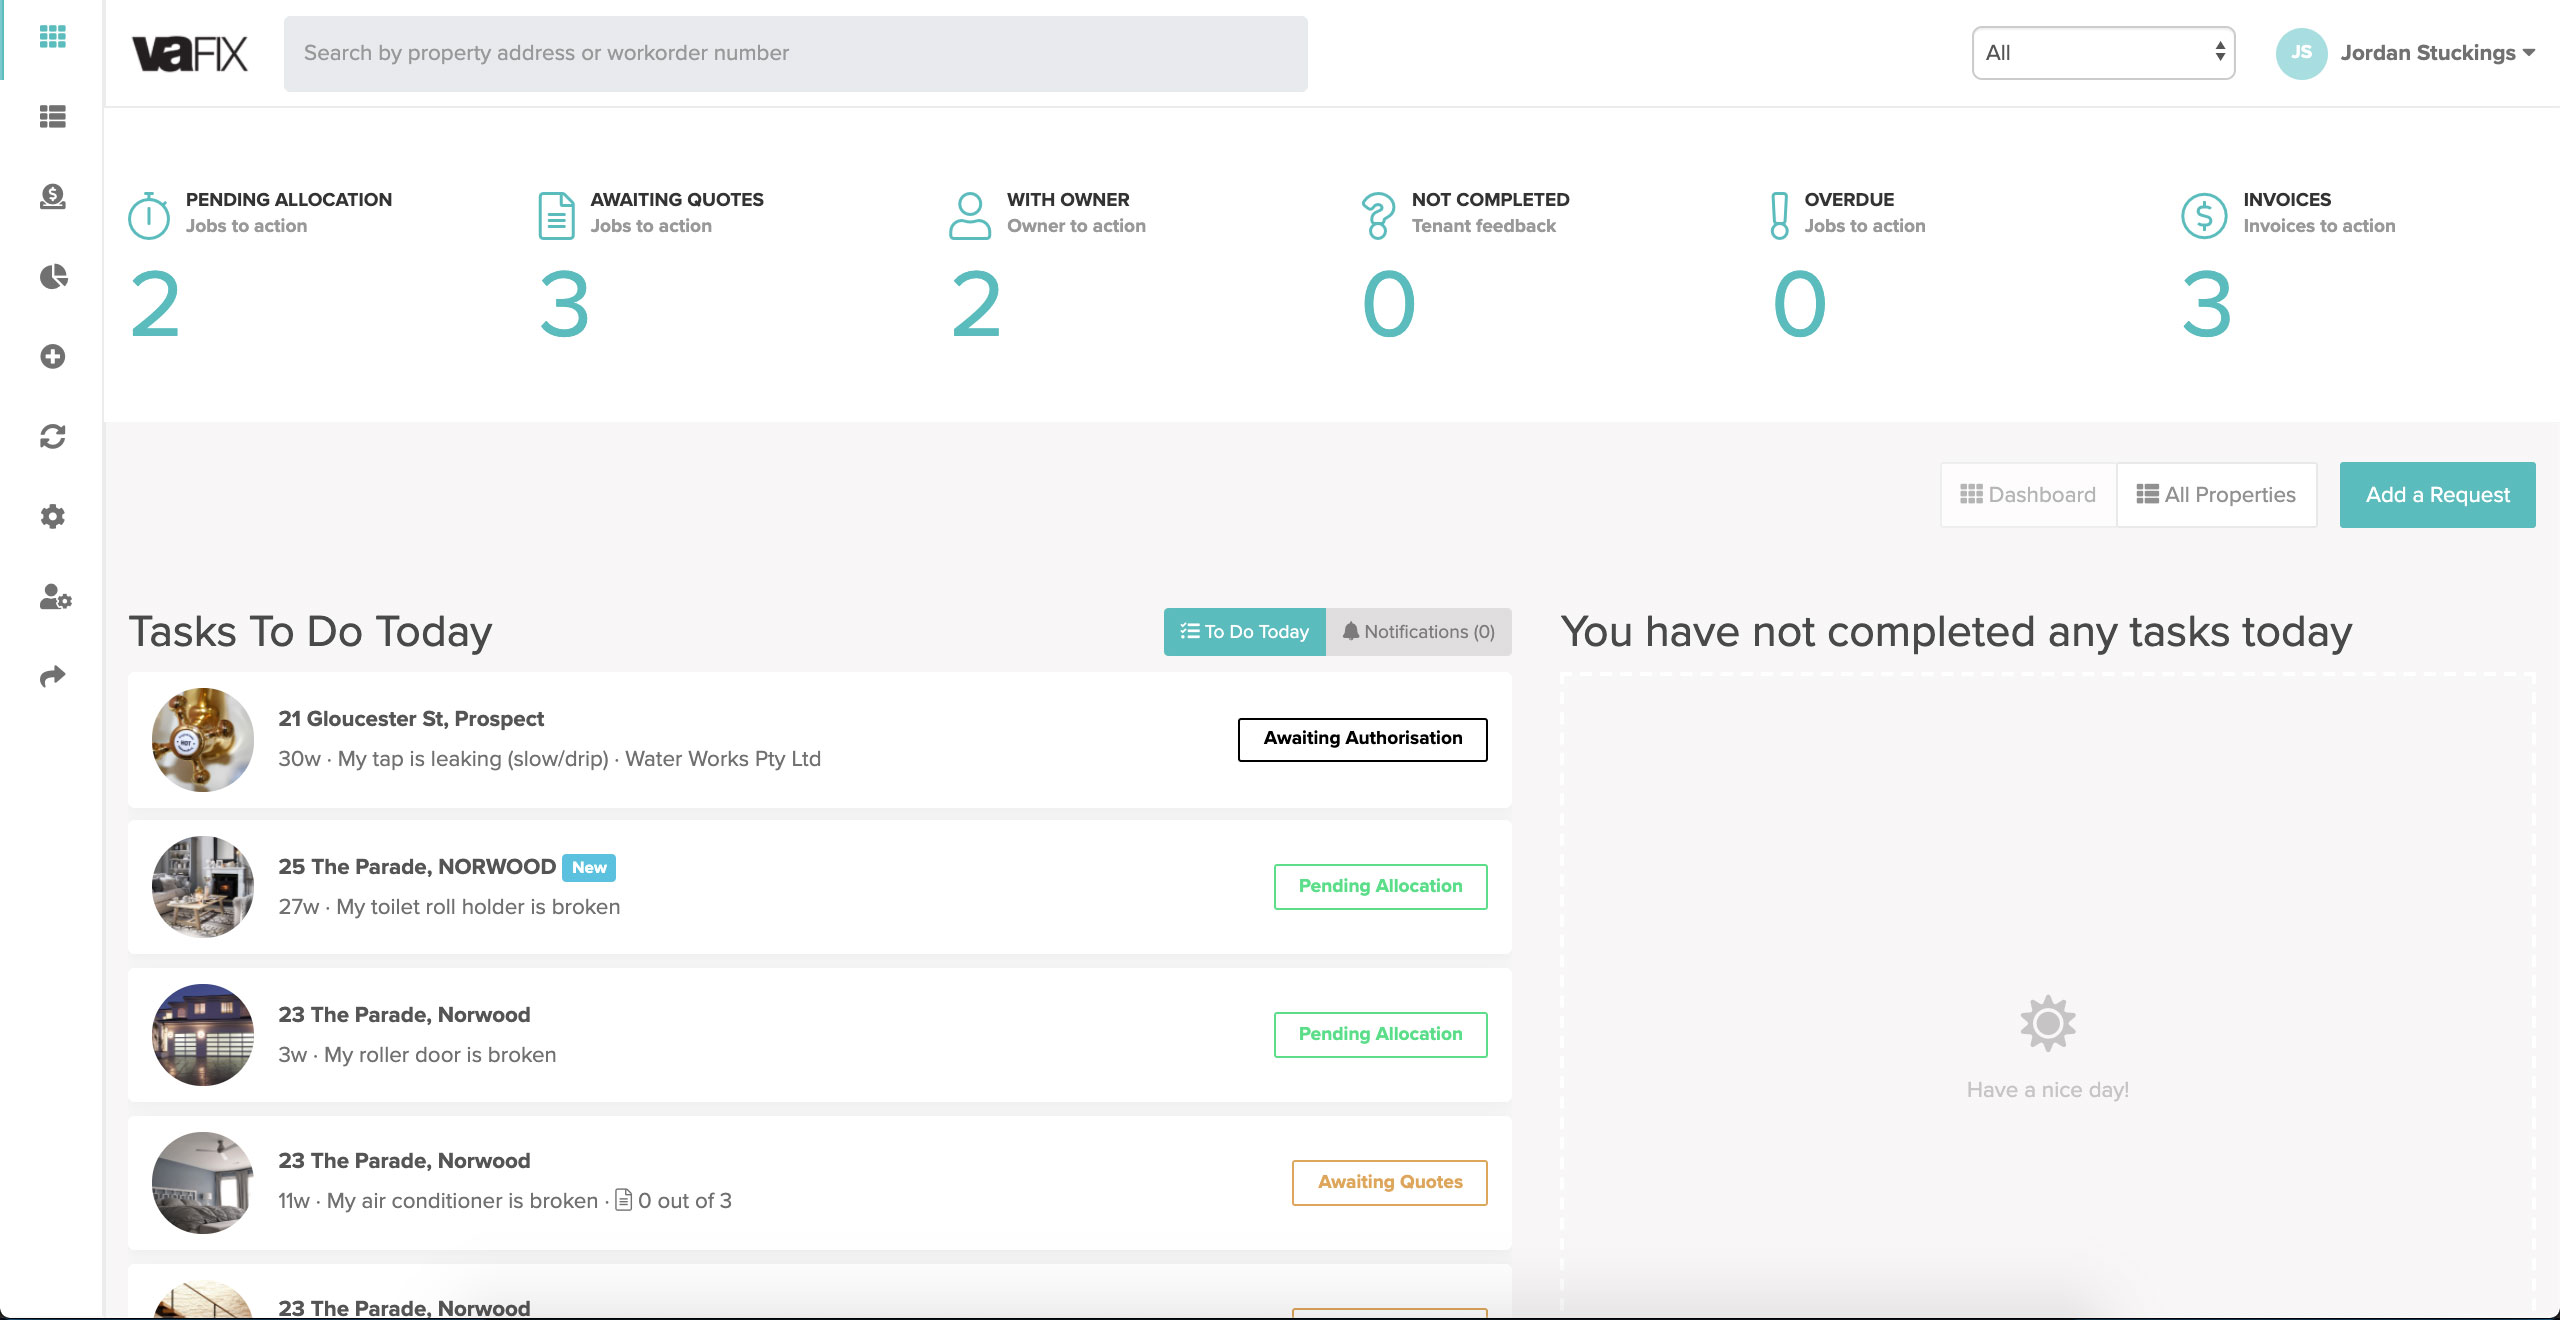Screen dimensions: 2560x1320
Task: Click Pending Allocation for 25 The Parade
Action: (1380, 887)
